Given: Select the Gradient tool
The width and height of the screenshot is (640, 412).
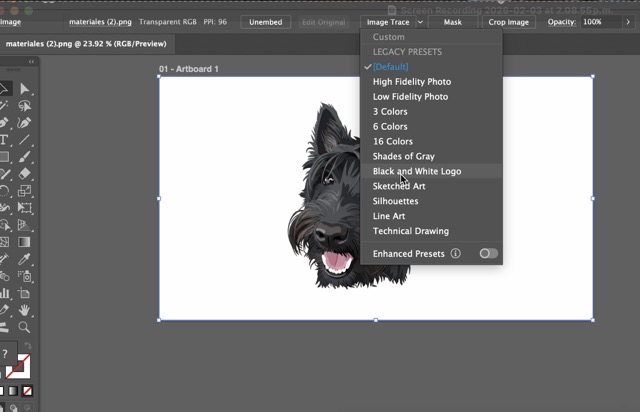Looking at the screenshot, I should point(24,242).
